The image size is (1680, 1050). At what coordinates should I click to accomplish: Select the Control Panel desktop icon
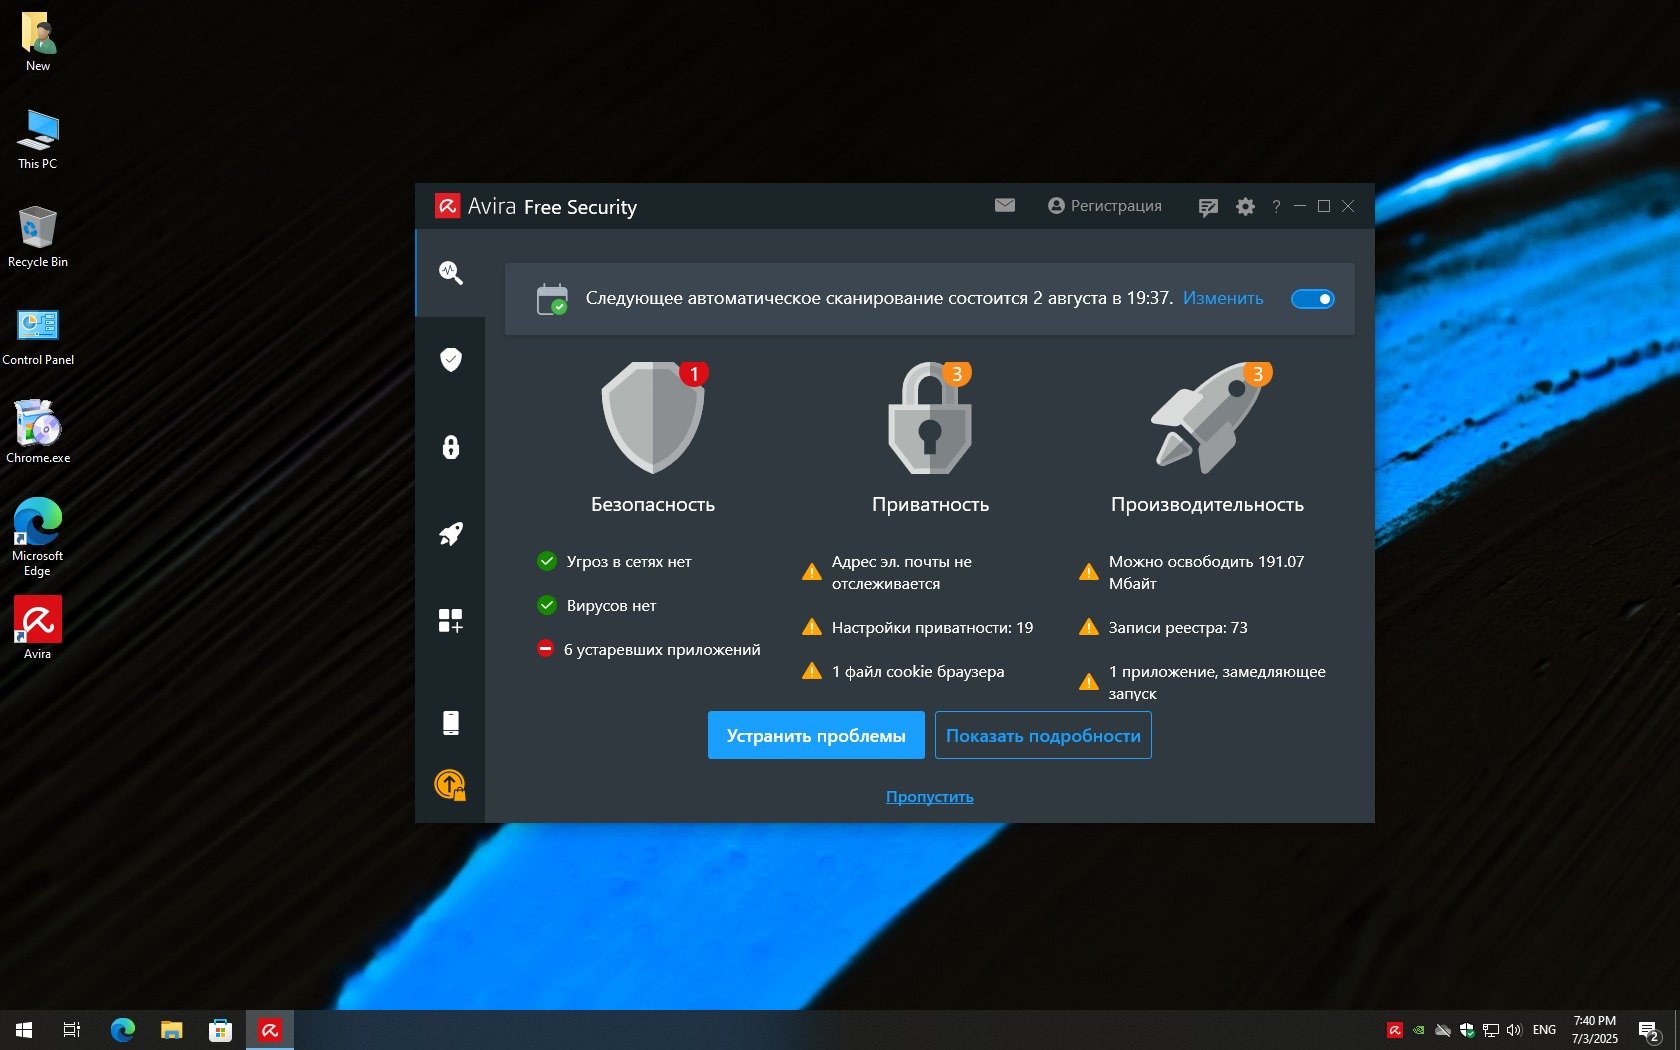coord(38,336)
